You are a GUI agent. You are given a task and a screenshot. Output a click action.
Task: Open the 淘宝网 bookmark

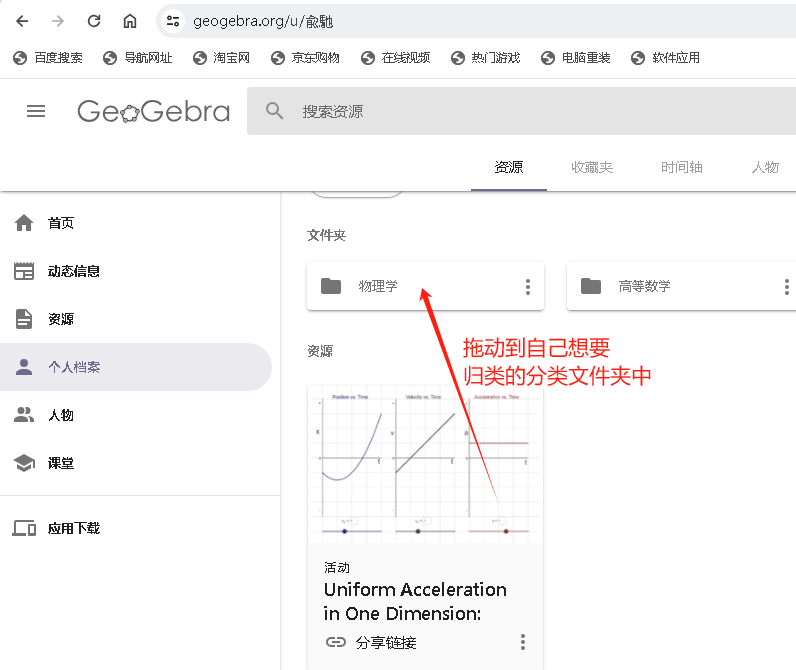(x=221, y=58)
